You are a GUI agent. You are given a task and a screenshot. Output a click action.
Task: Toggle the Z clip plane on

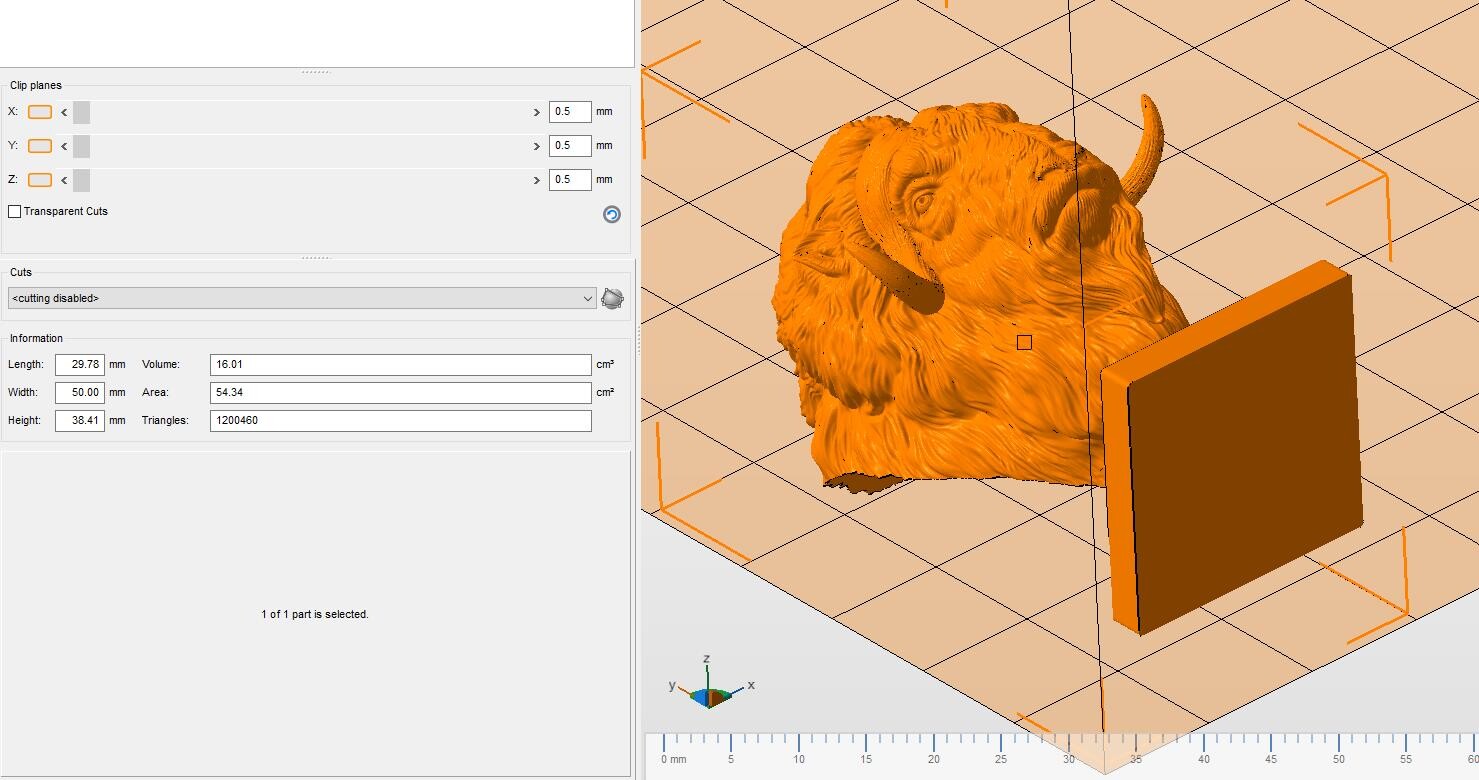click(39, 179)
